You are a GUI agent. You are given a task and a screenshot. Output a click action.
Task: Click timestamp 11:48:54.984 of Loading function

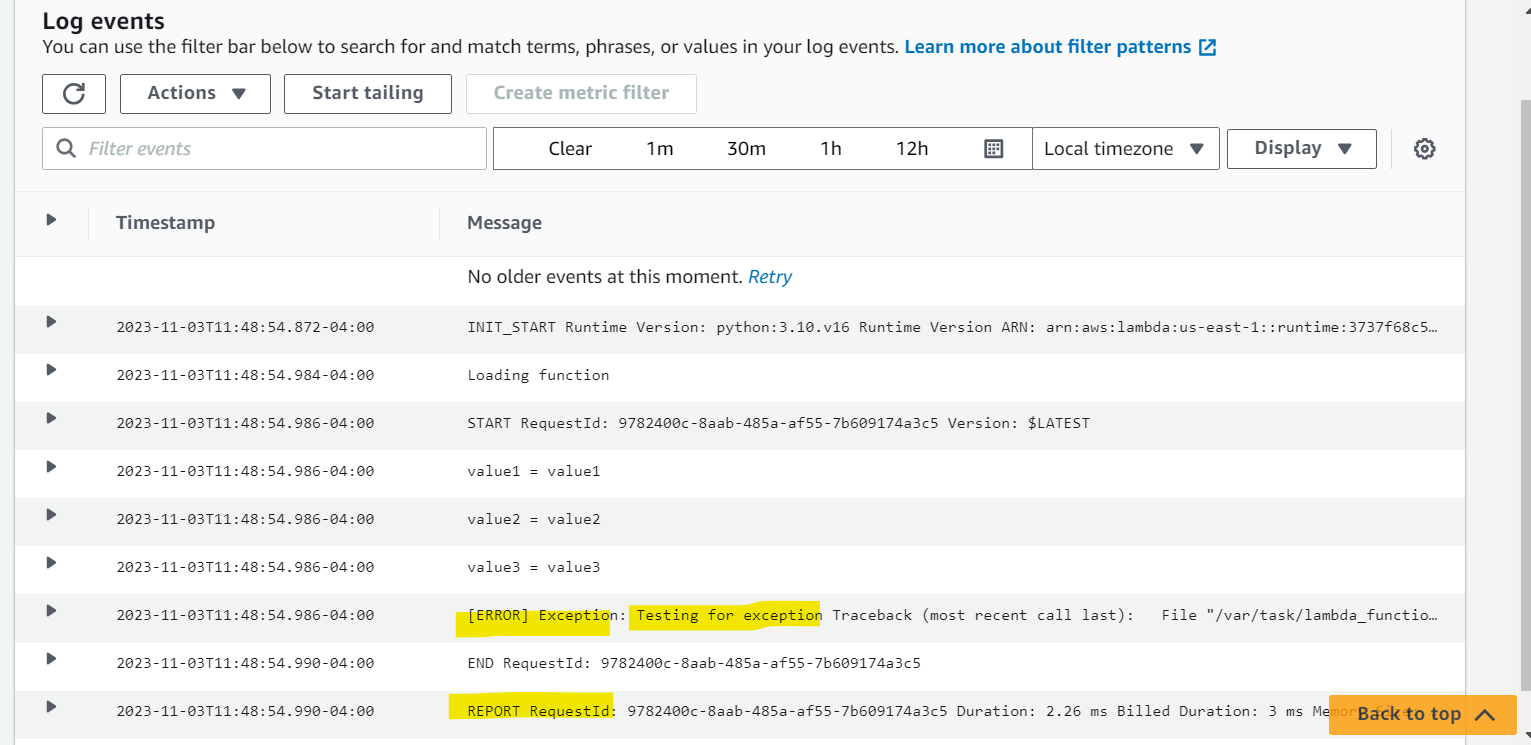pos(245,375)
